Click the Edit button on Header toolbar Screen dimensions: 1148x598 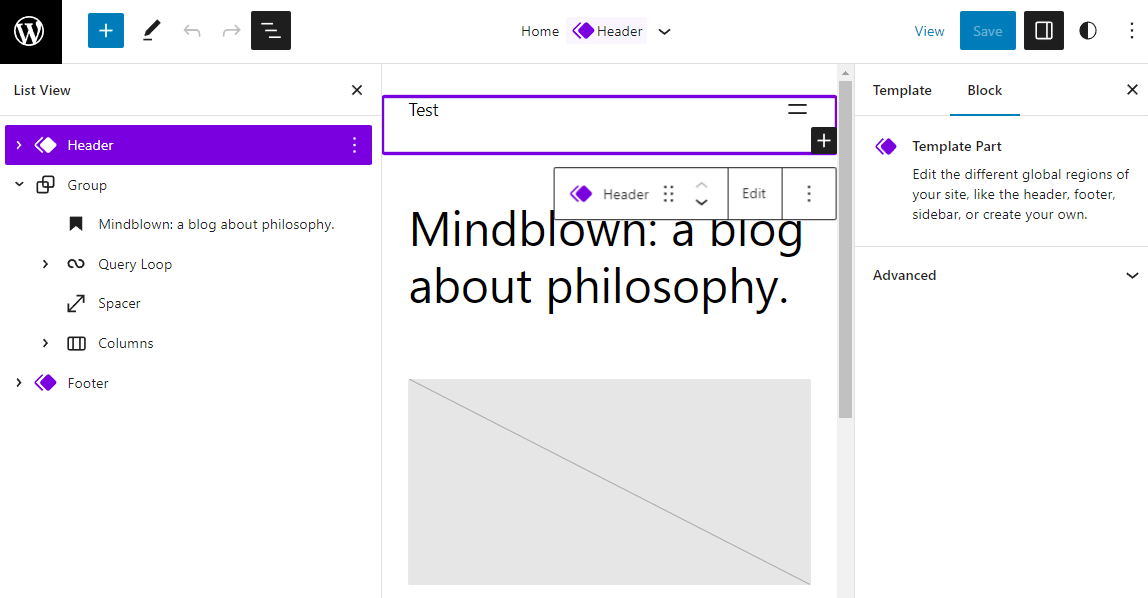[x=754, y=193]
